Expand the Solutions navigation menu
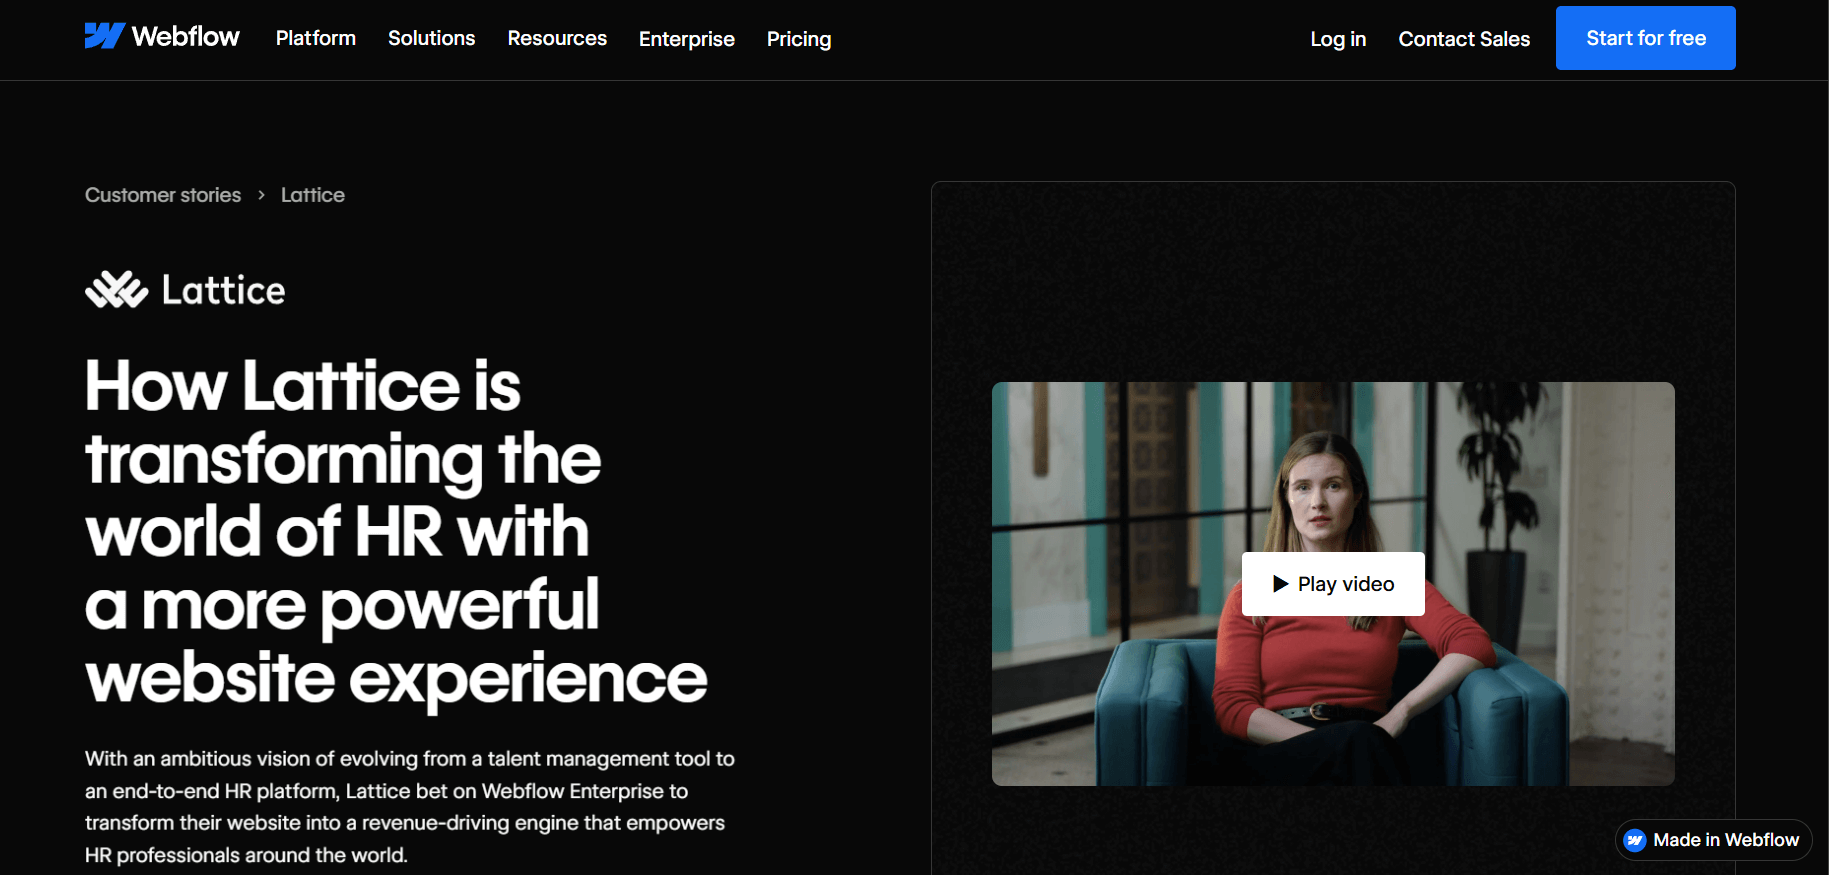The width and height of the screenshot is (1829, 875). click(x=431, y=38)
